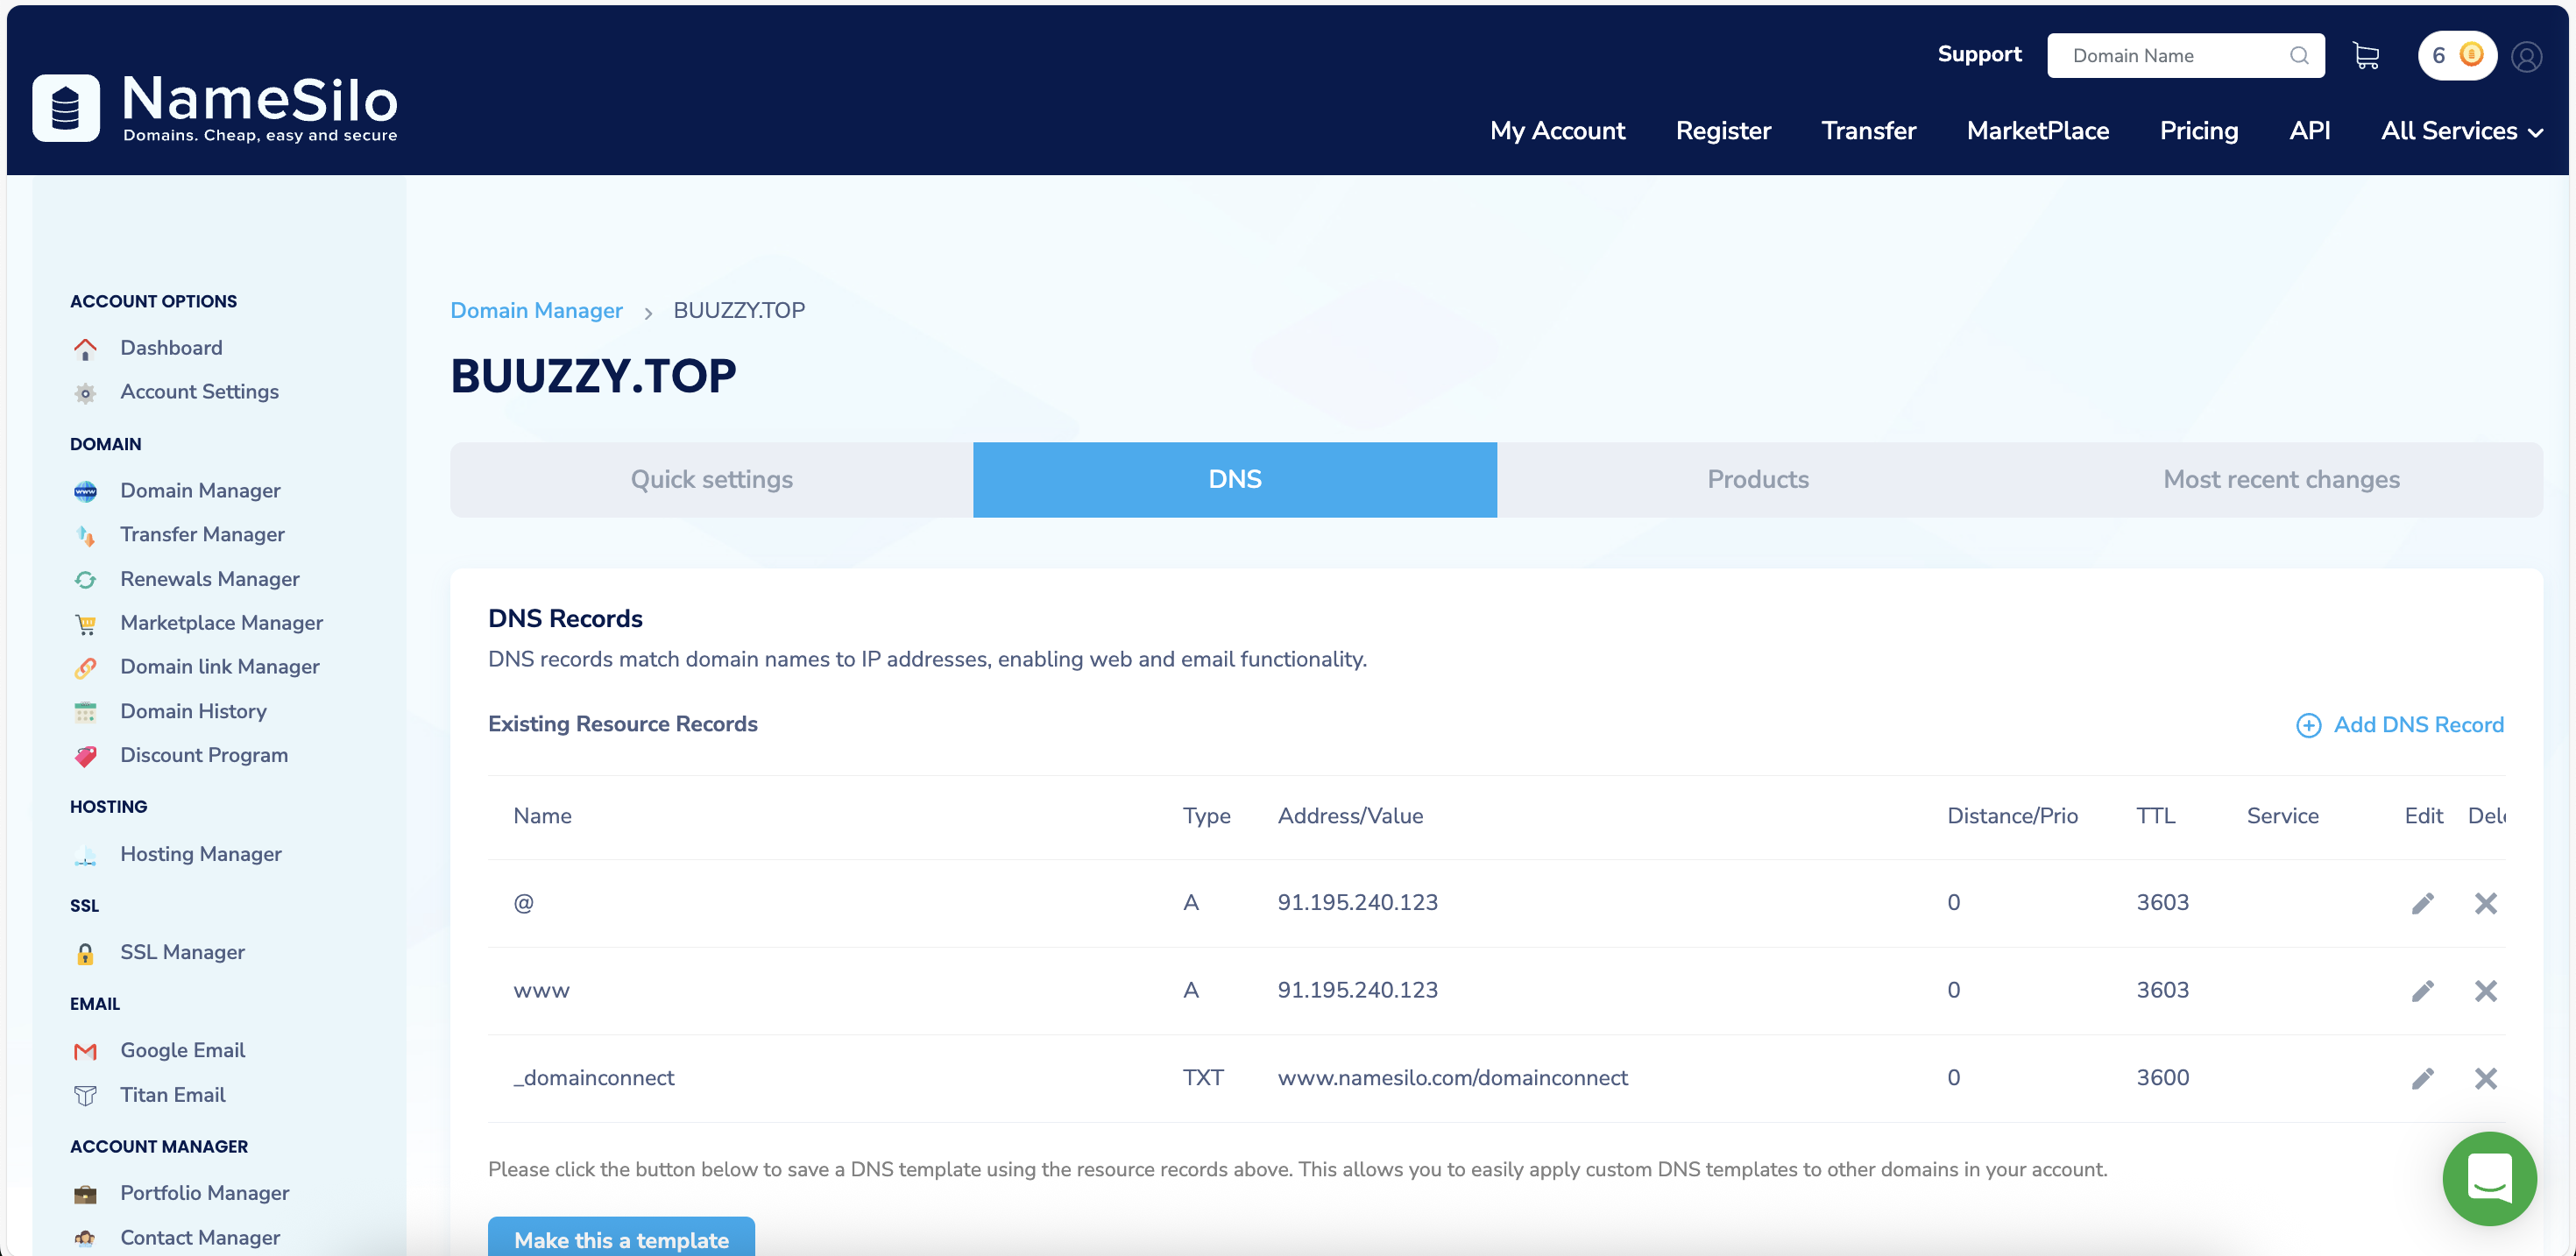
Task: Click the Portfolio Manager briefcase icon
Action: pos(85,1194)
